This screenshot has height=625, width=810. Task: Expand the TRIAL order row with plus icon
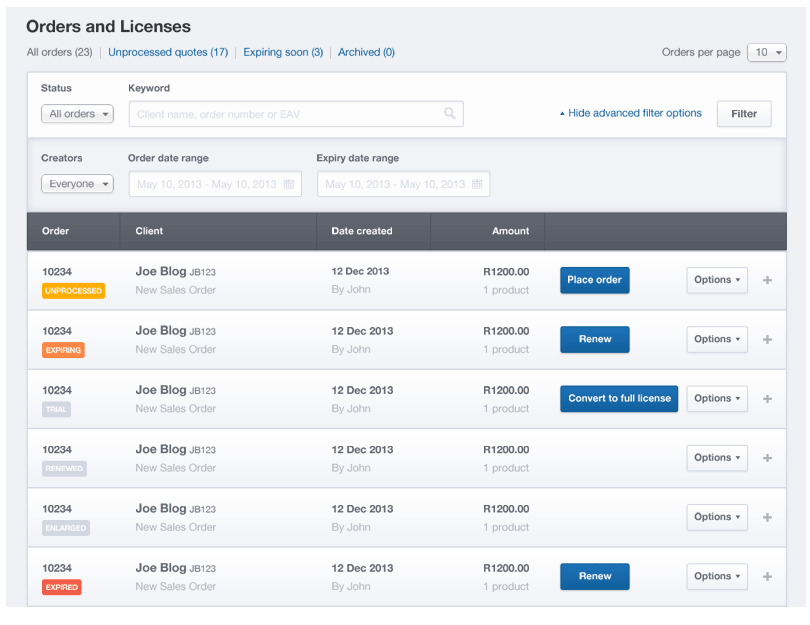pyautogui.click(x=767, y=399)
